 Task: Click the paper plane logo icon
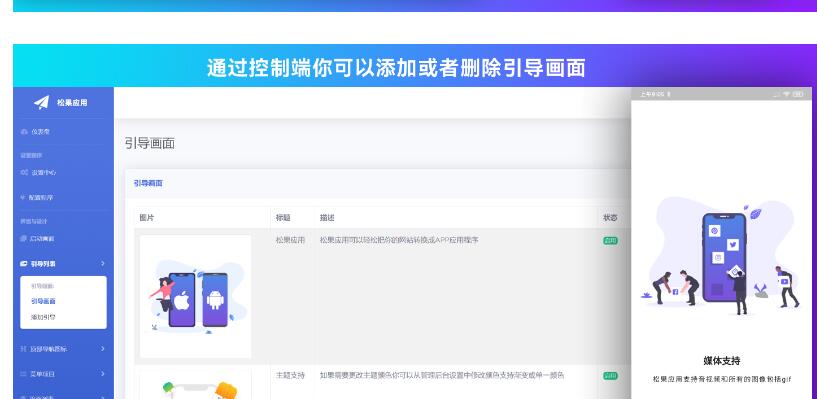[x=42, y=103]
